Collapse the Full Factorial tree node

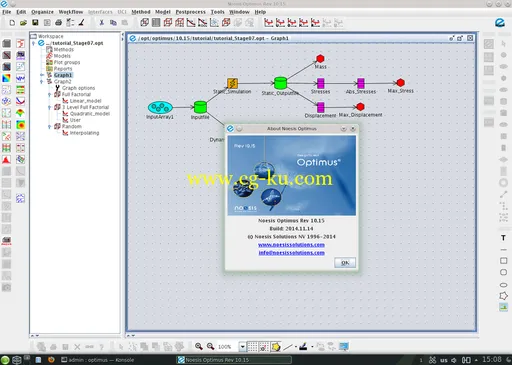49,94
